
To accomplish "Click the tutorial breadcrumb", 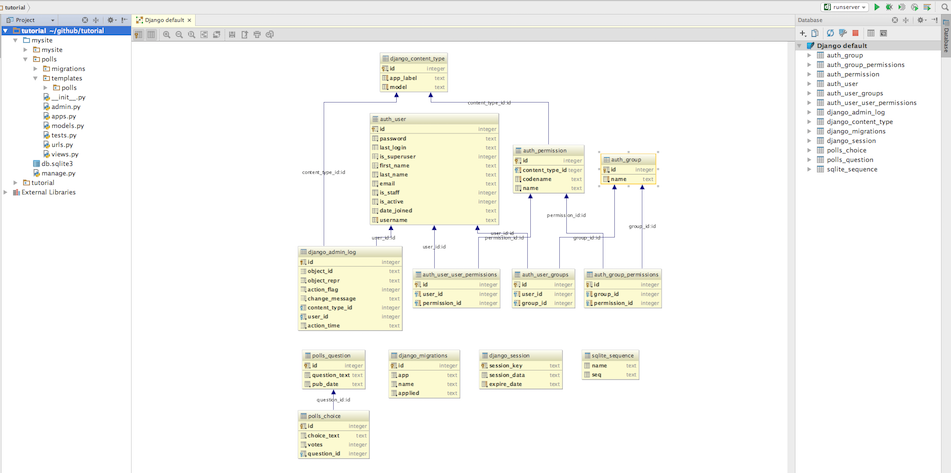I will [x=15, y=7].
